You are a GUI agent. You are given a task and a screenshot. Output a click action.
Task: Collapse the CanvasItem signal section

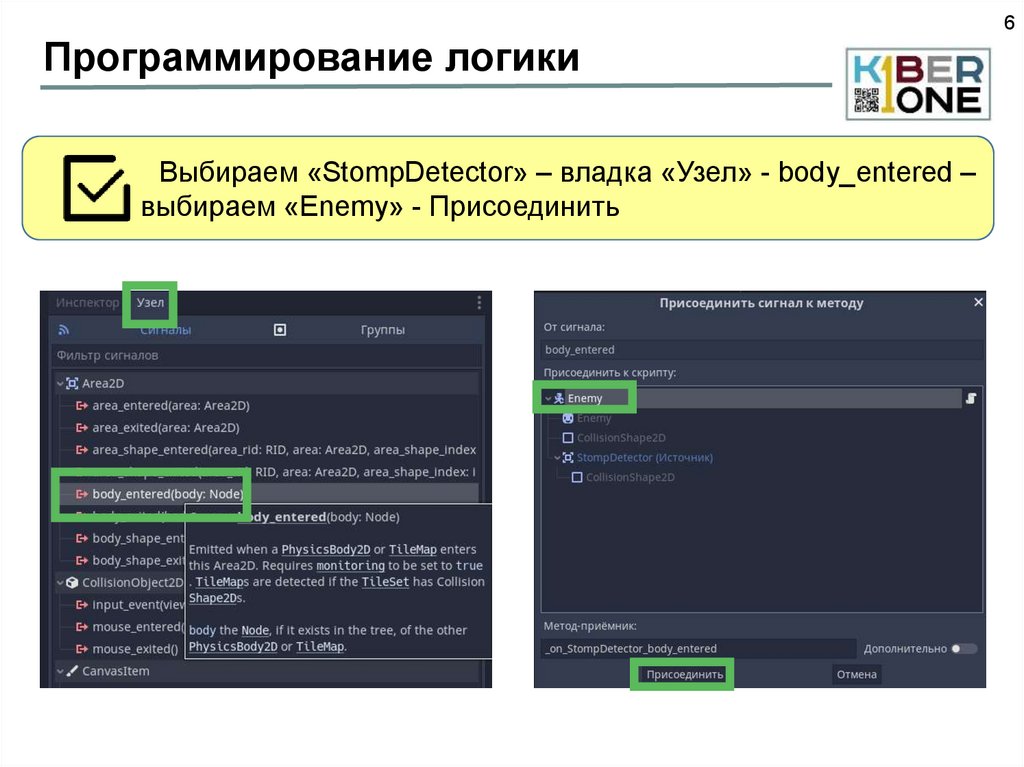(59, 671)
